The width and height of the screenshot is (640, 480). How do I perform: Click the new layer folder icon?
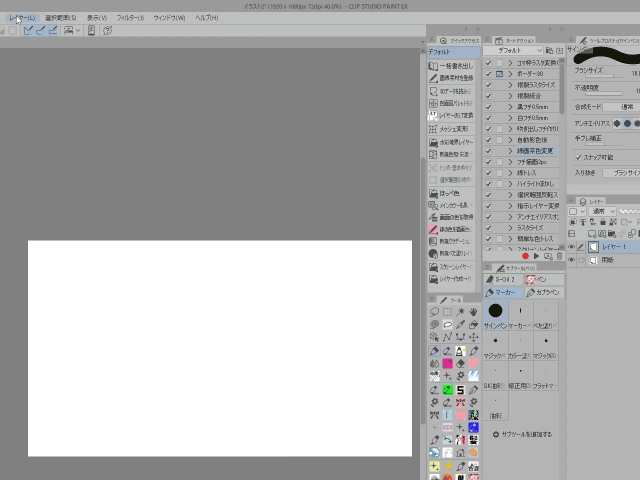pyautogui.click(x=611, y=234)
